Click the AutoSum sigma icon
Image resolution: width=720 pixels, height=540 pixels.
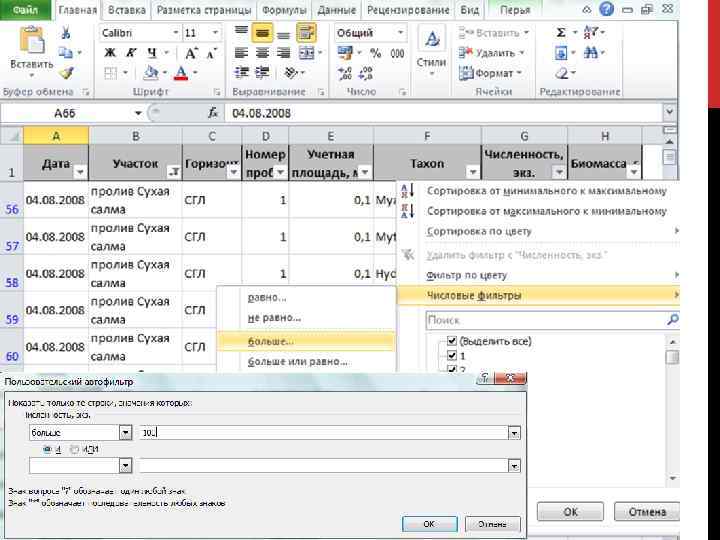click(561, 33)
